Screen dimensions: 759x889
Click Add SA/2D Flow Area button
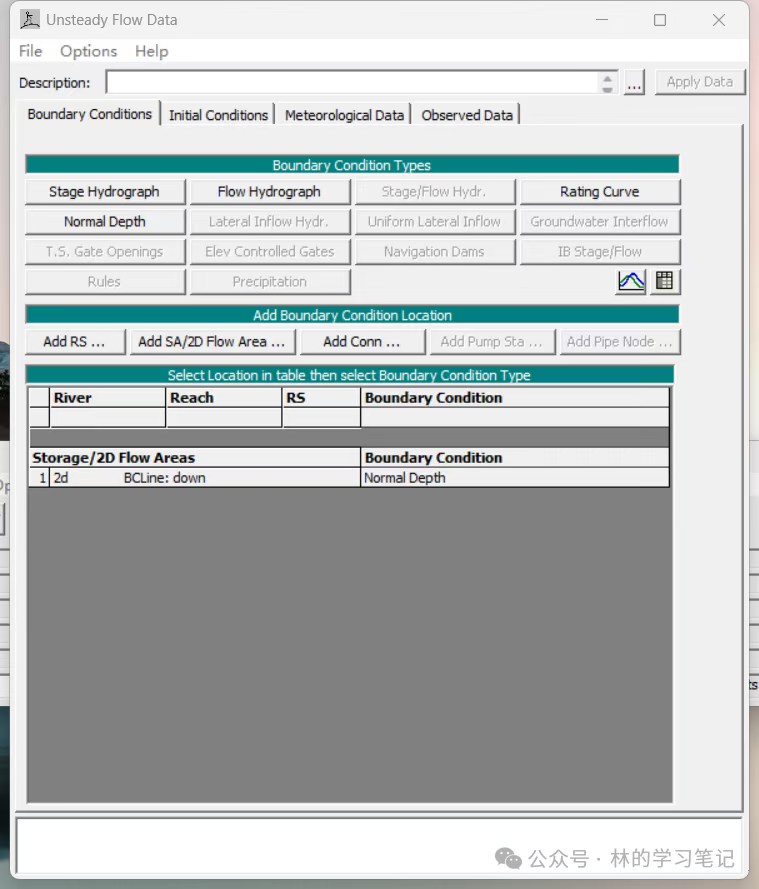pyautogui.click(x=212, y=342)
